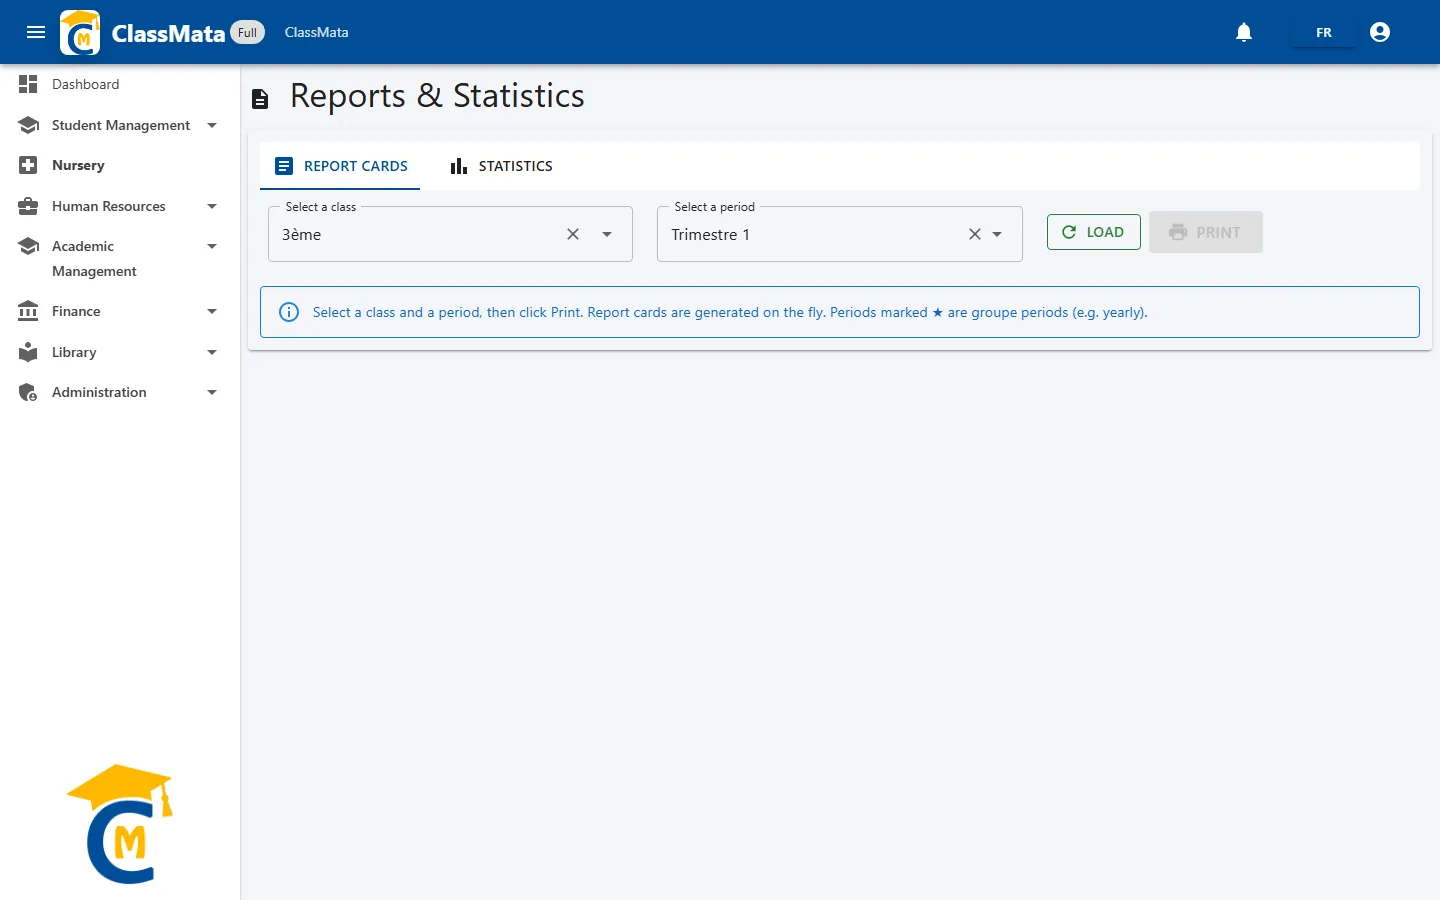Click the Reports & Statistics heading
The width and height of the screenshot is (1440, 900).
pos(437,96)
